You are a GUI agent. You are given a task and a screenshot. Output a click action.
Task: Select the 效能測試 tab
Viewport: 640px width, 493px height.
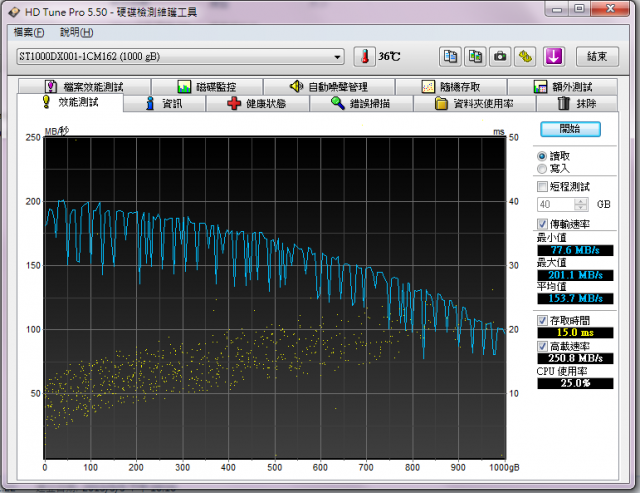coord(70,102)
